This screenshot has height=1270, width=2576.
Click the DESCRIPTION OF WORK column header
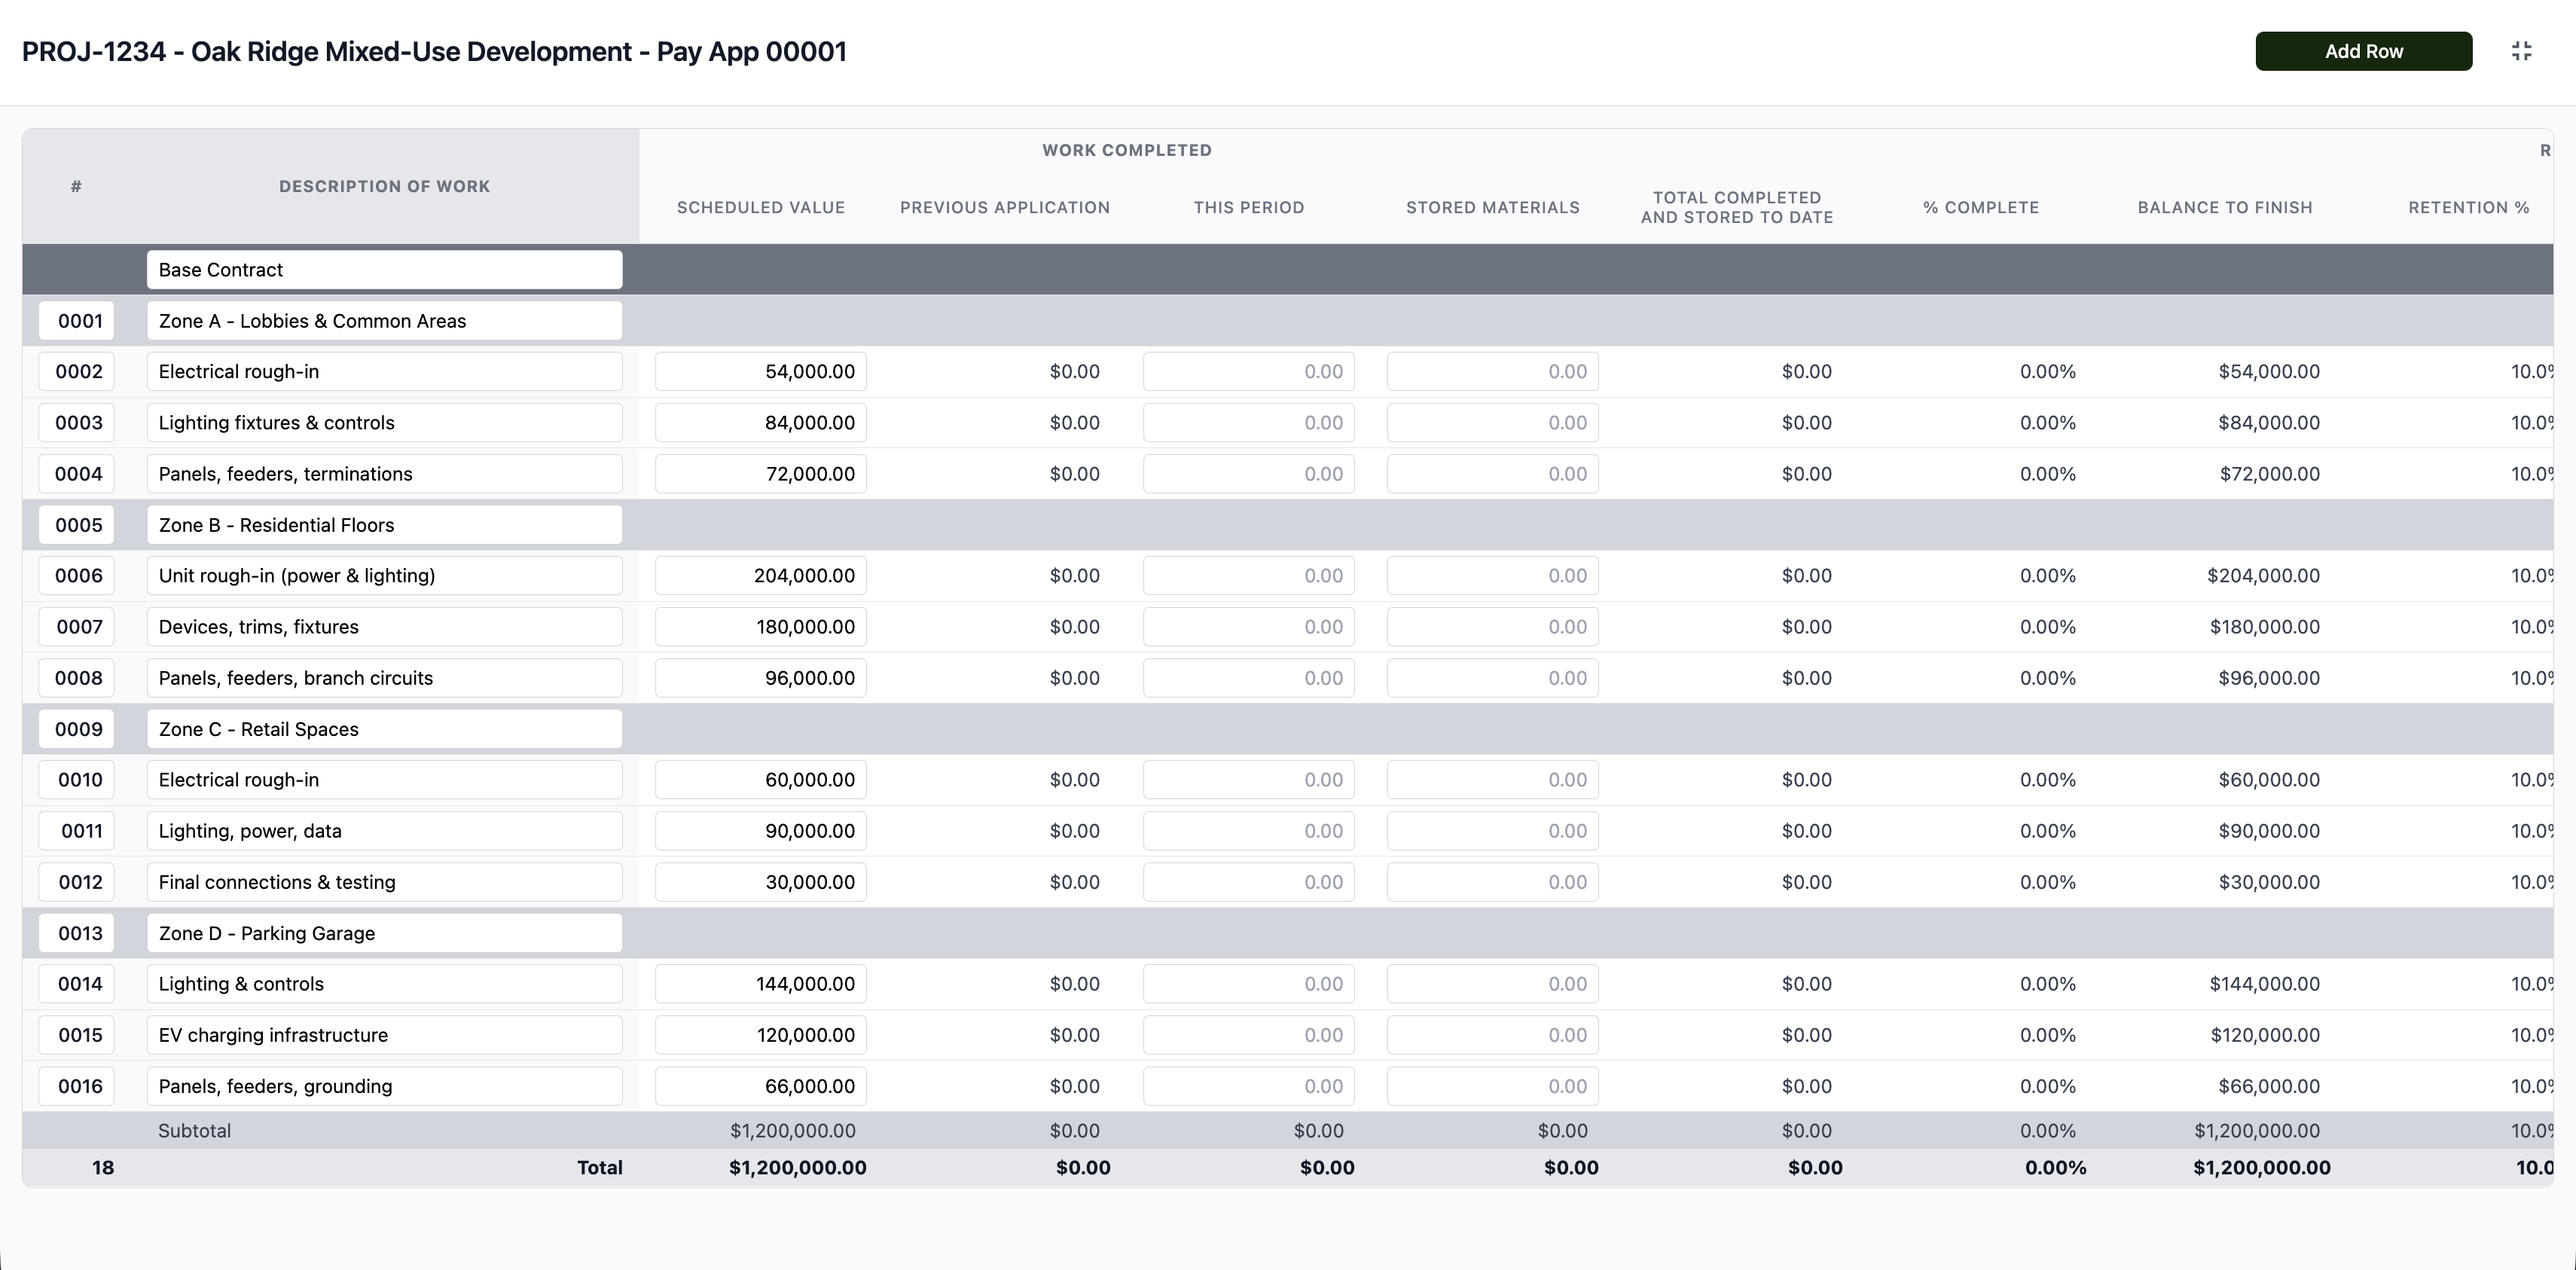point(384,186)
